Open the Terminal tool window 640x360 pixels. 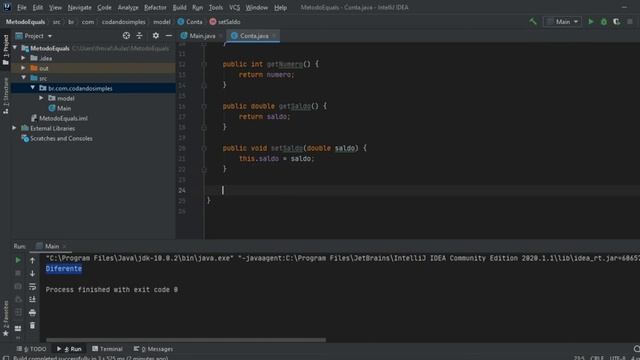(107, 349)
